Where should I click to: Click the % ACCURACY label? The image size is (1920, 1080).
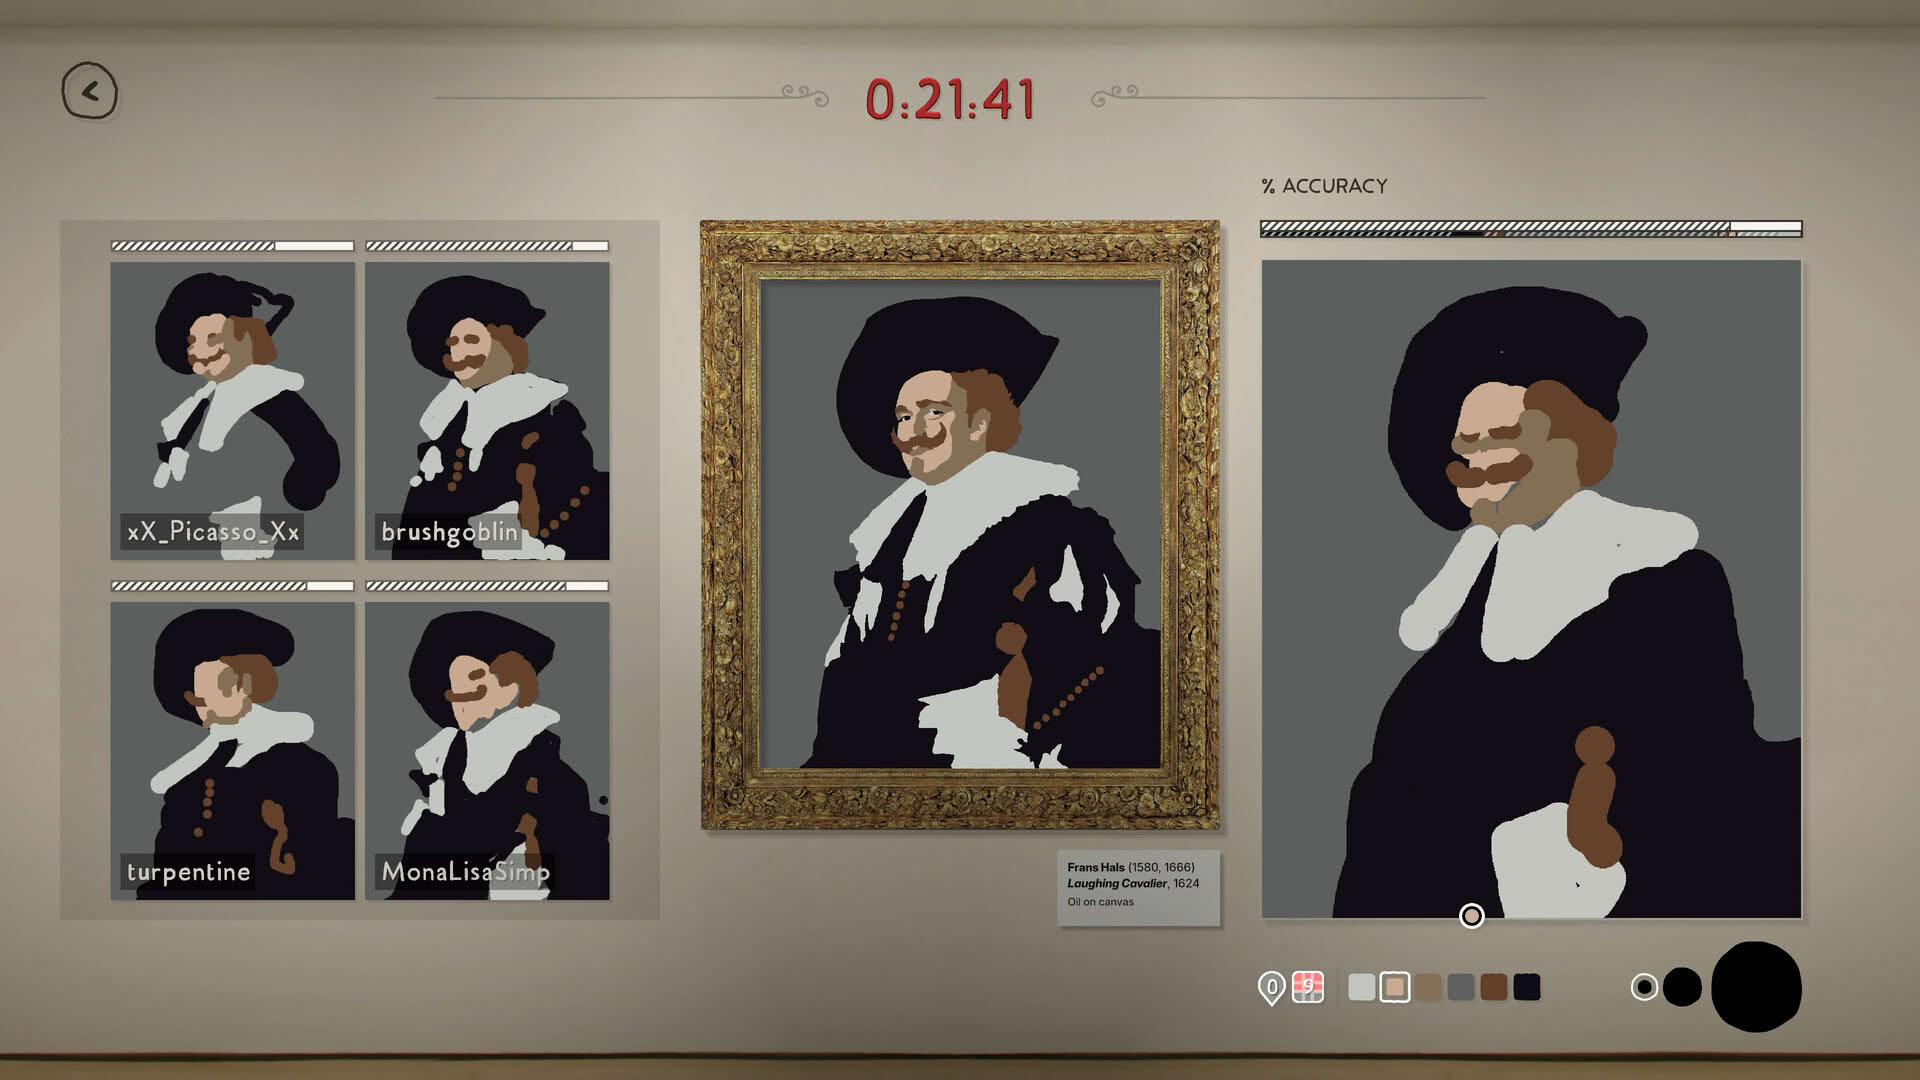coord(1324,186)
